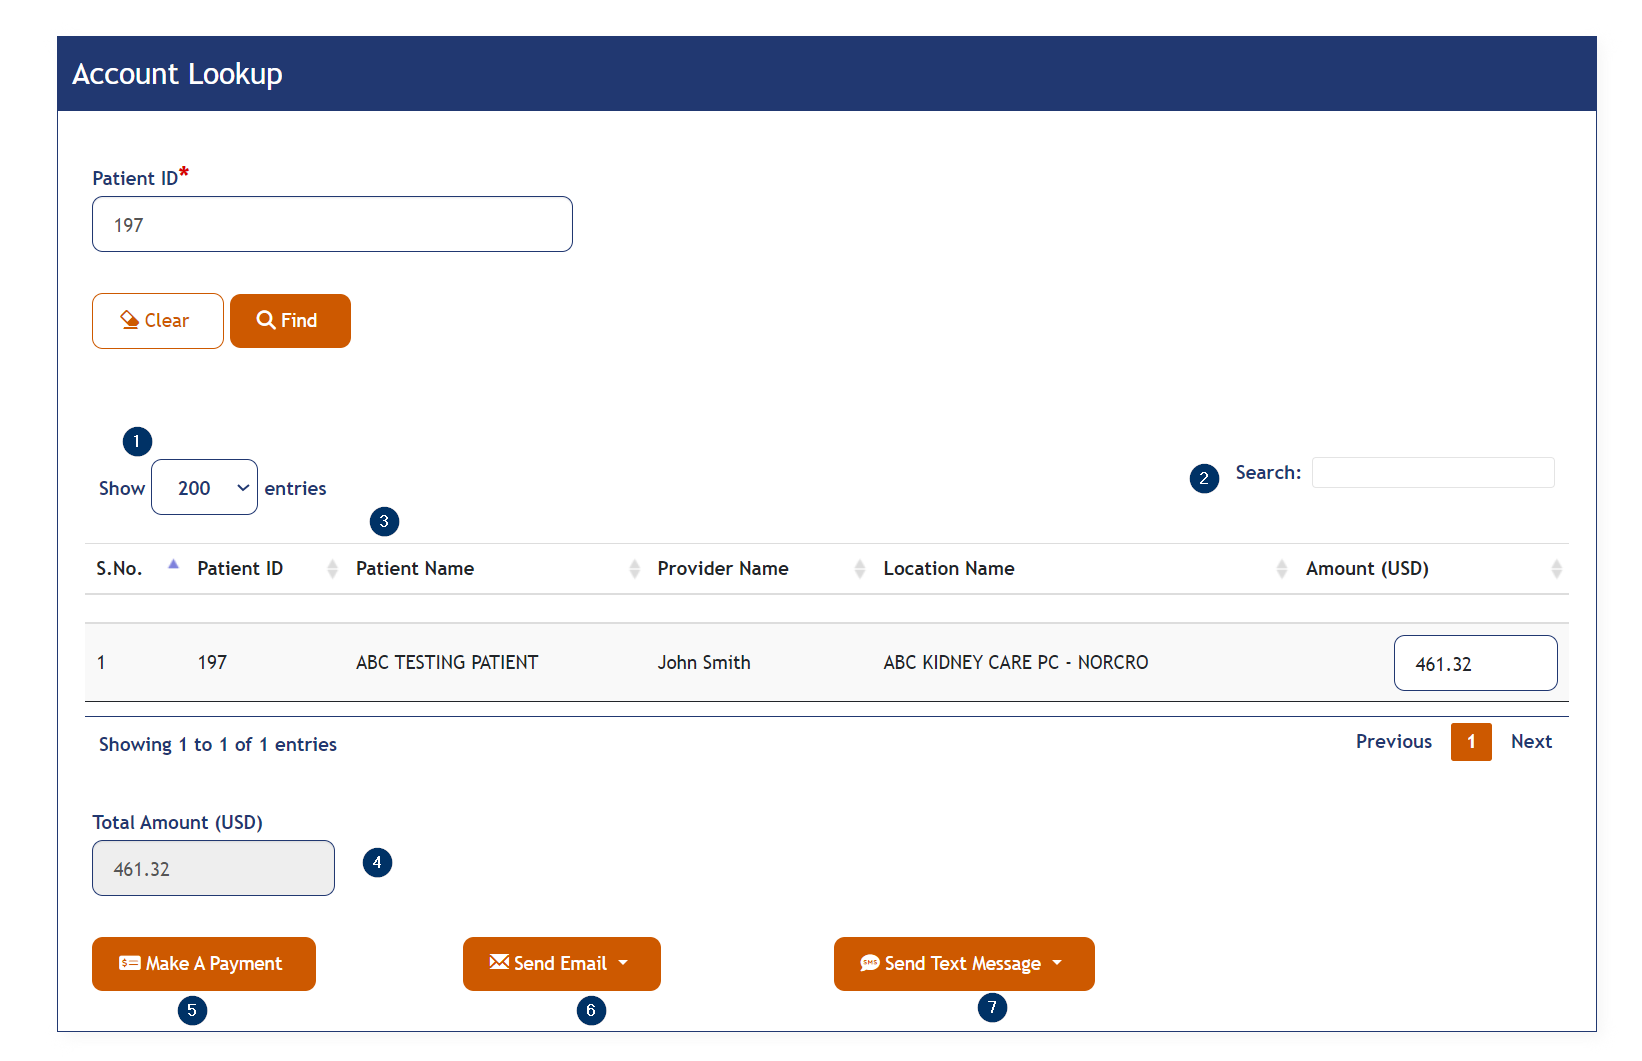This screenshot has height=1061, width=1642.
Task: Click the sort arrows on Location Name column
Action: 1283,568
